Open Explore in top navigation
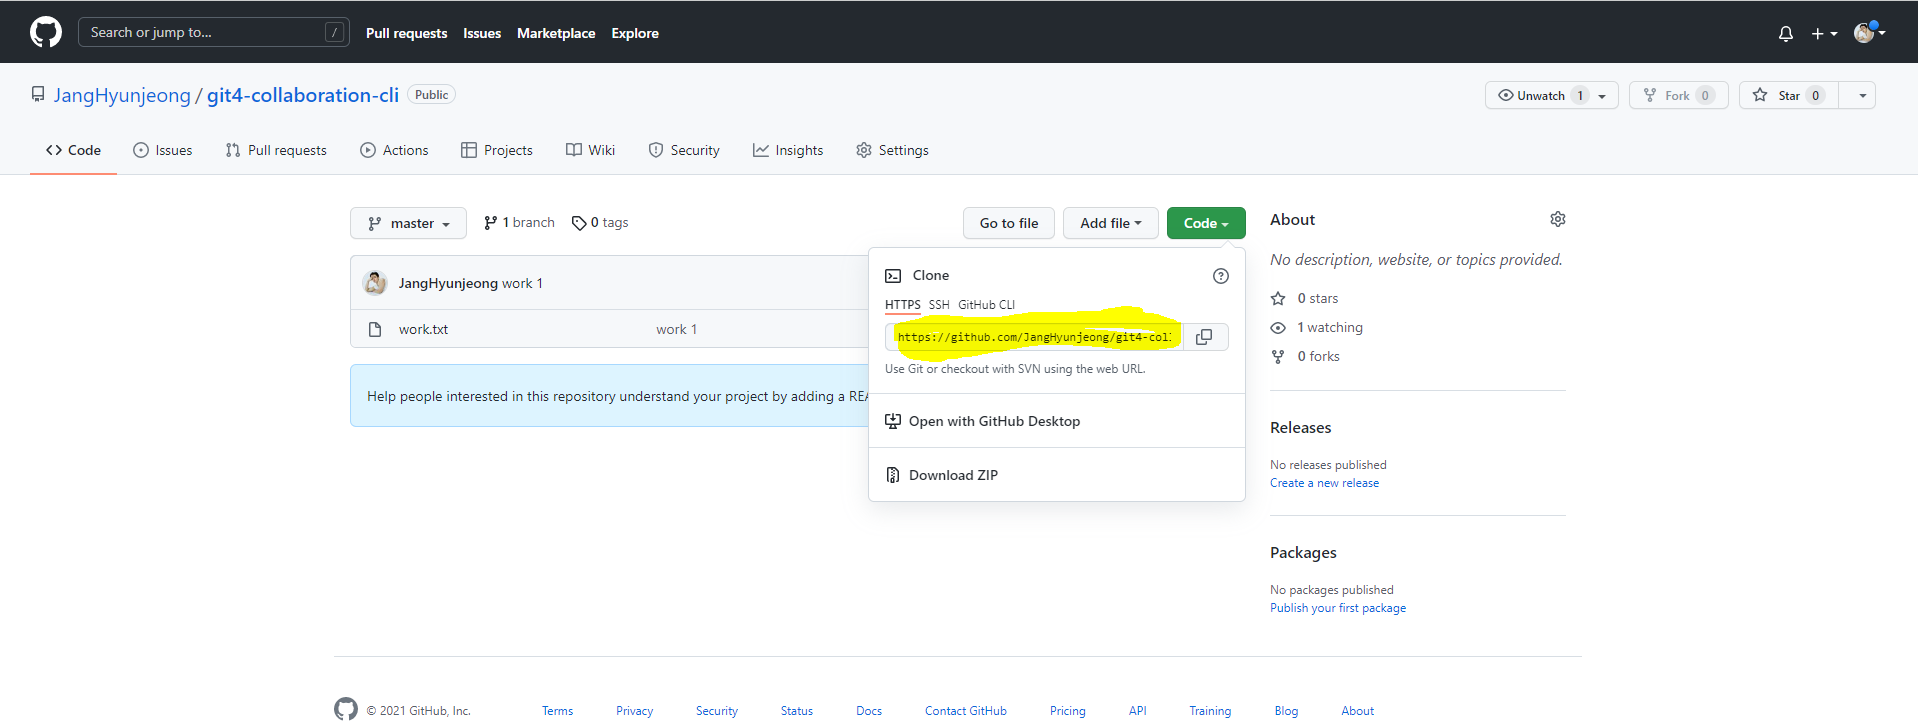The image size is (1918, 723). coord(635,33)
